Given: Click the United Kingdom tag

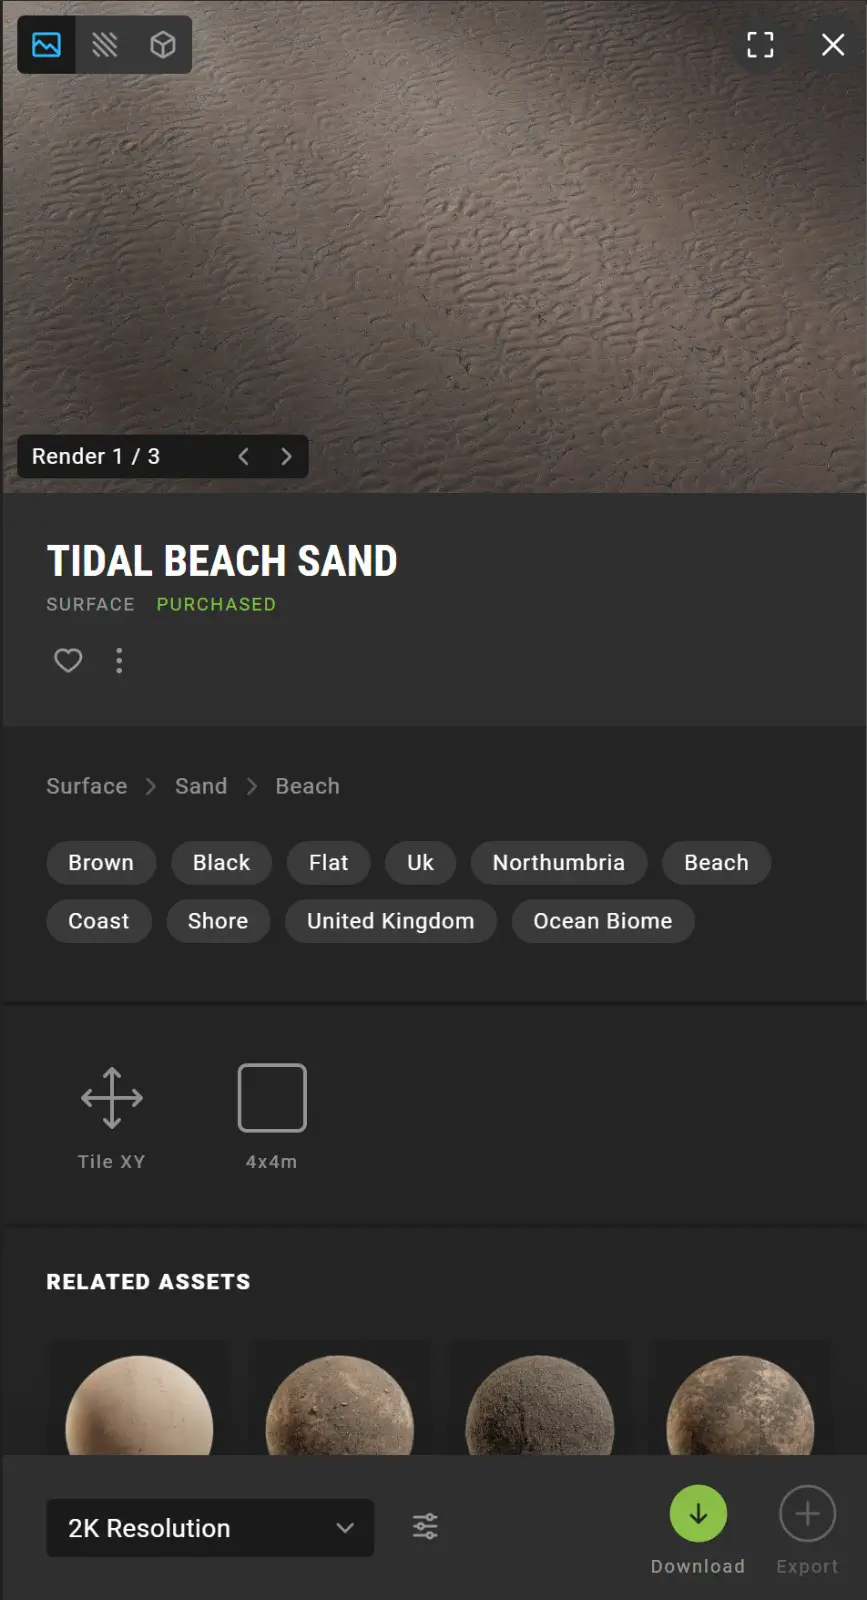Looking at the screenshot, I should click(x=390, y=921).
